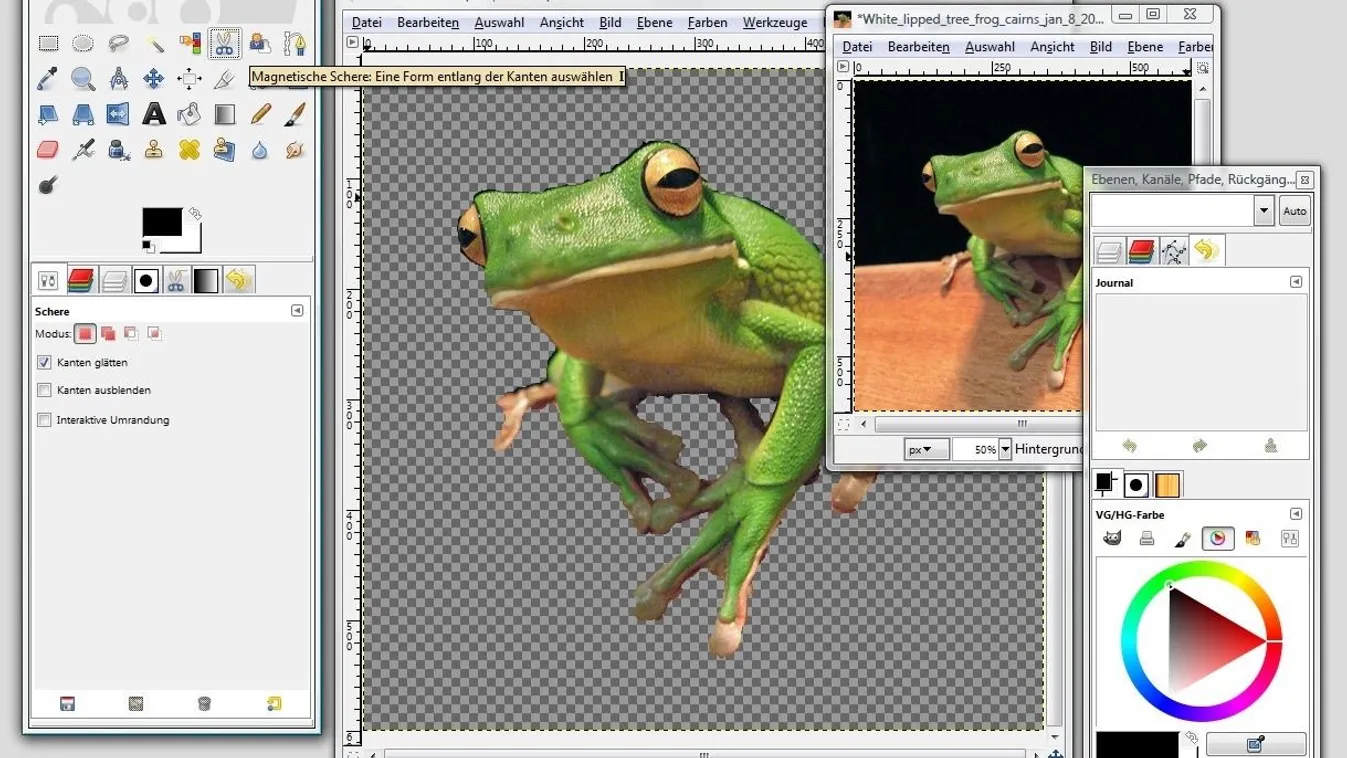Open the Journal panel menu arrow
Viewport: 1347px width, 758px height.
pos(1296,283)
